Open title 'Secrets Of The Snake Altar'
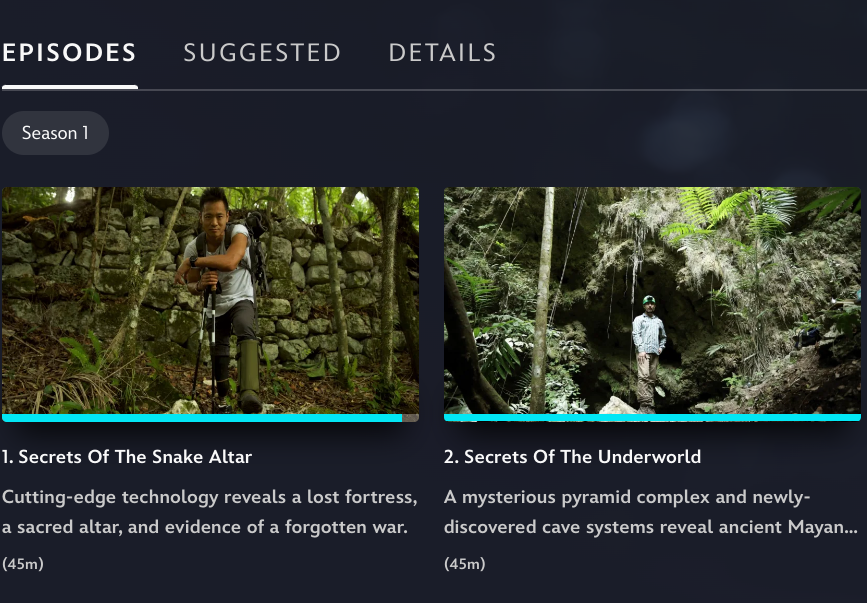Screen dimensions: 867x603 [127, 457]
